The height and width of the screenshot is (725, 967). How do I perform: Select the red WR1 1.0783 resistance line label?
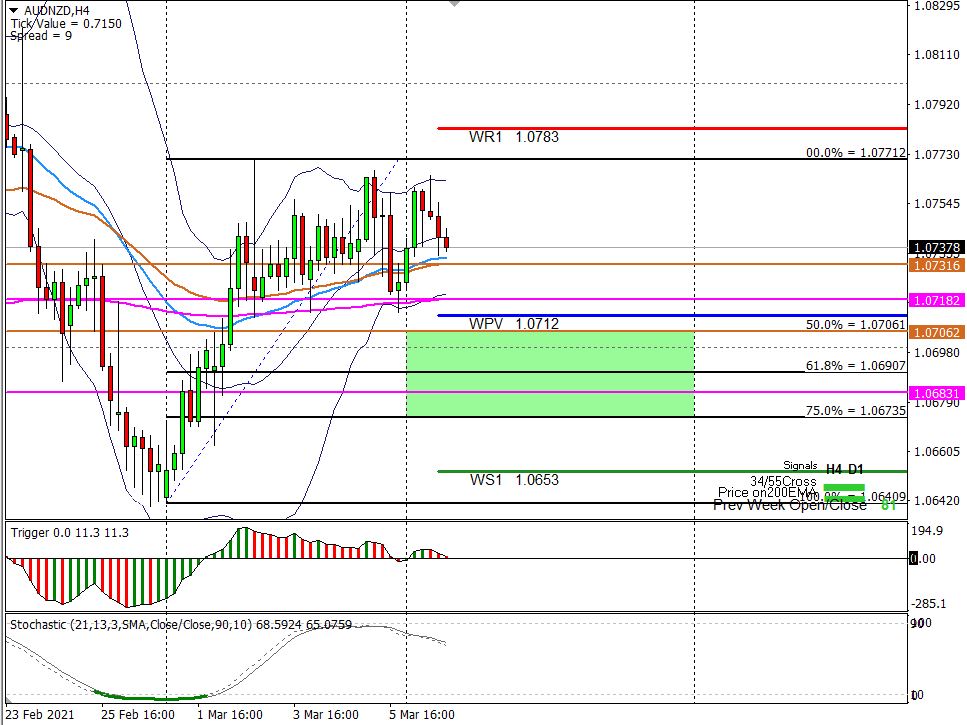[514, 137]
